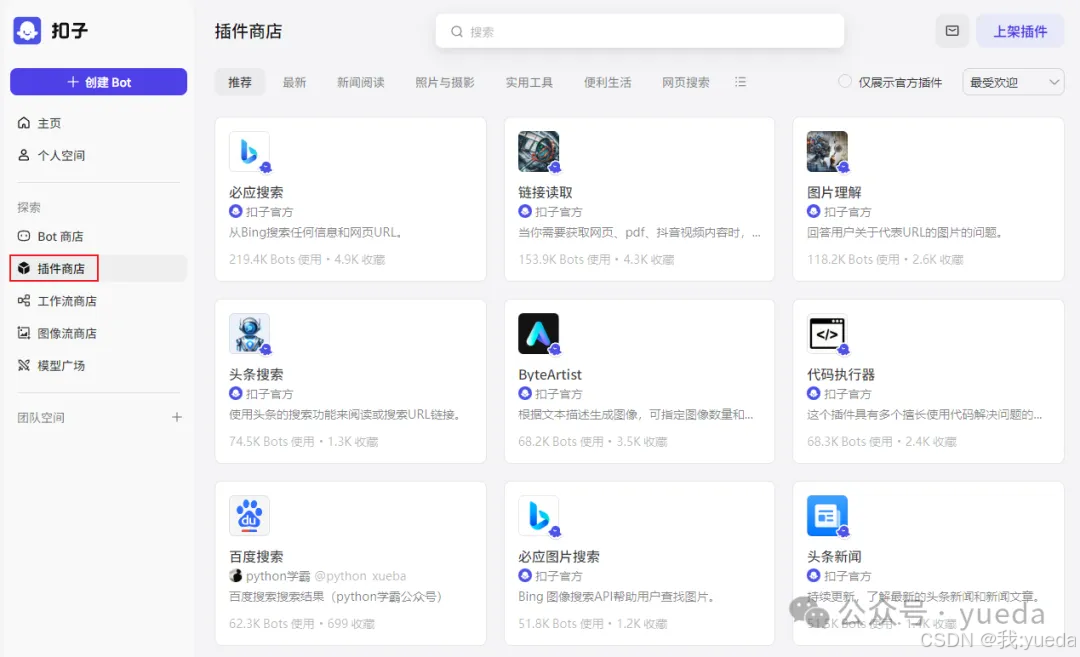Click the 图片理解 plugin thumbnail icon

pos(827,152)
